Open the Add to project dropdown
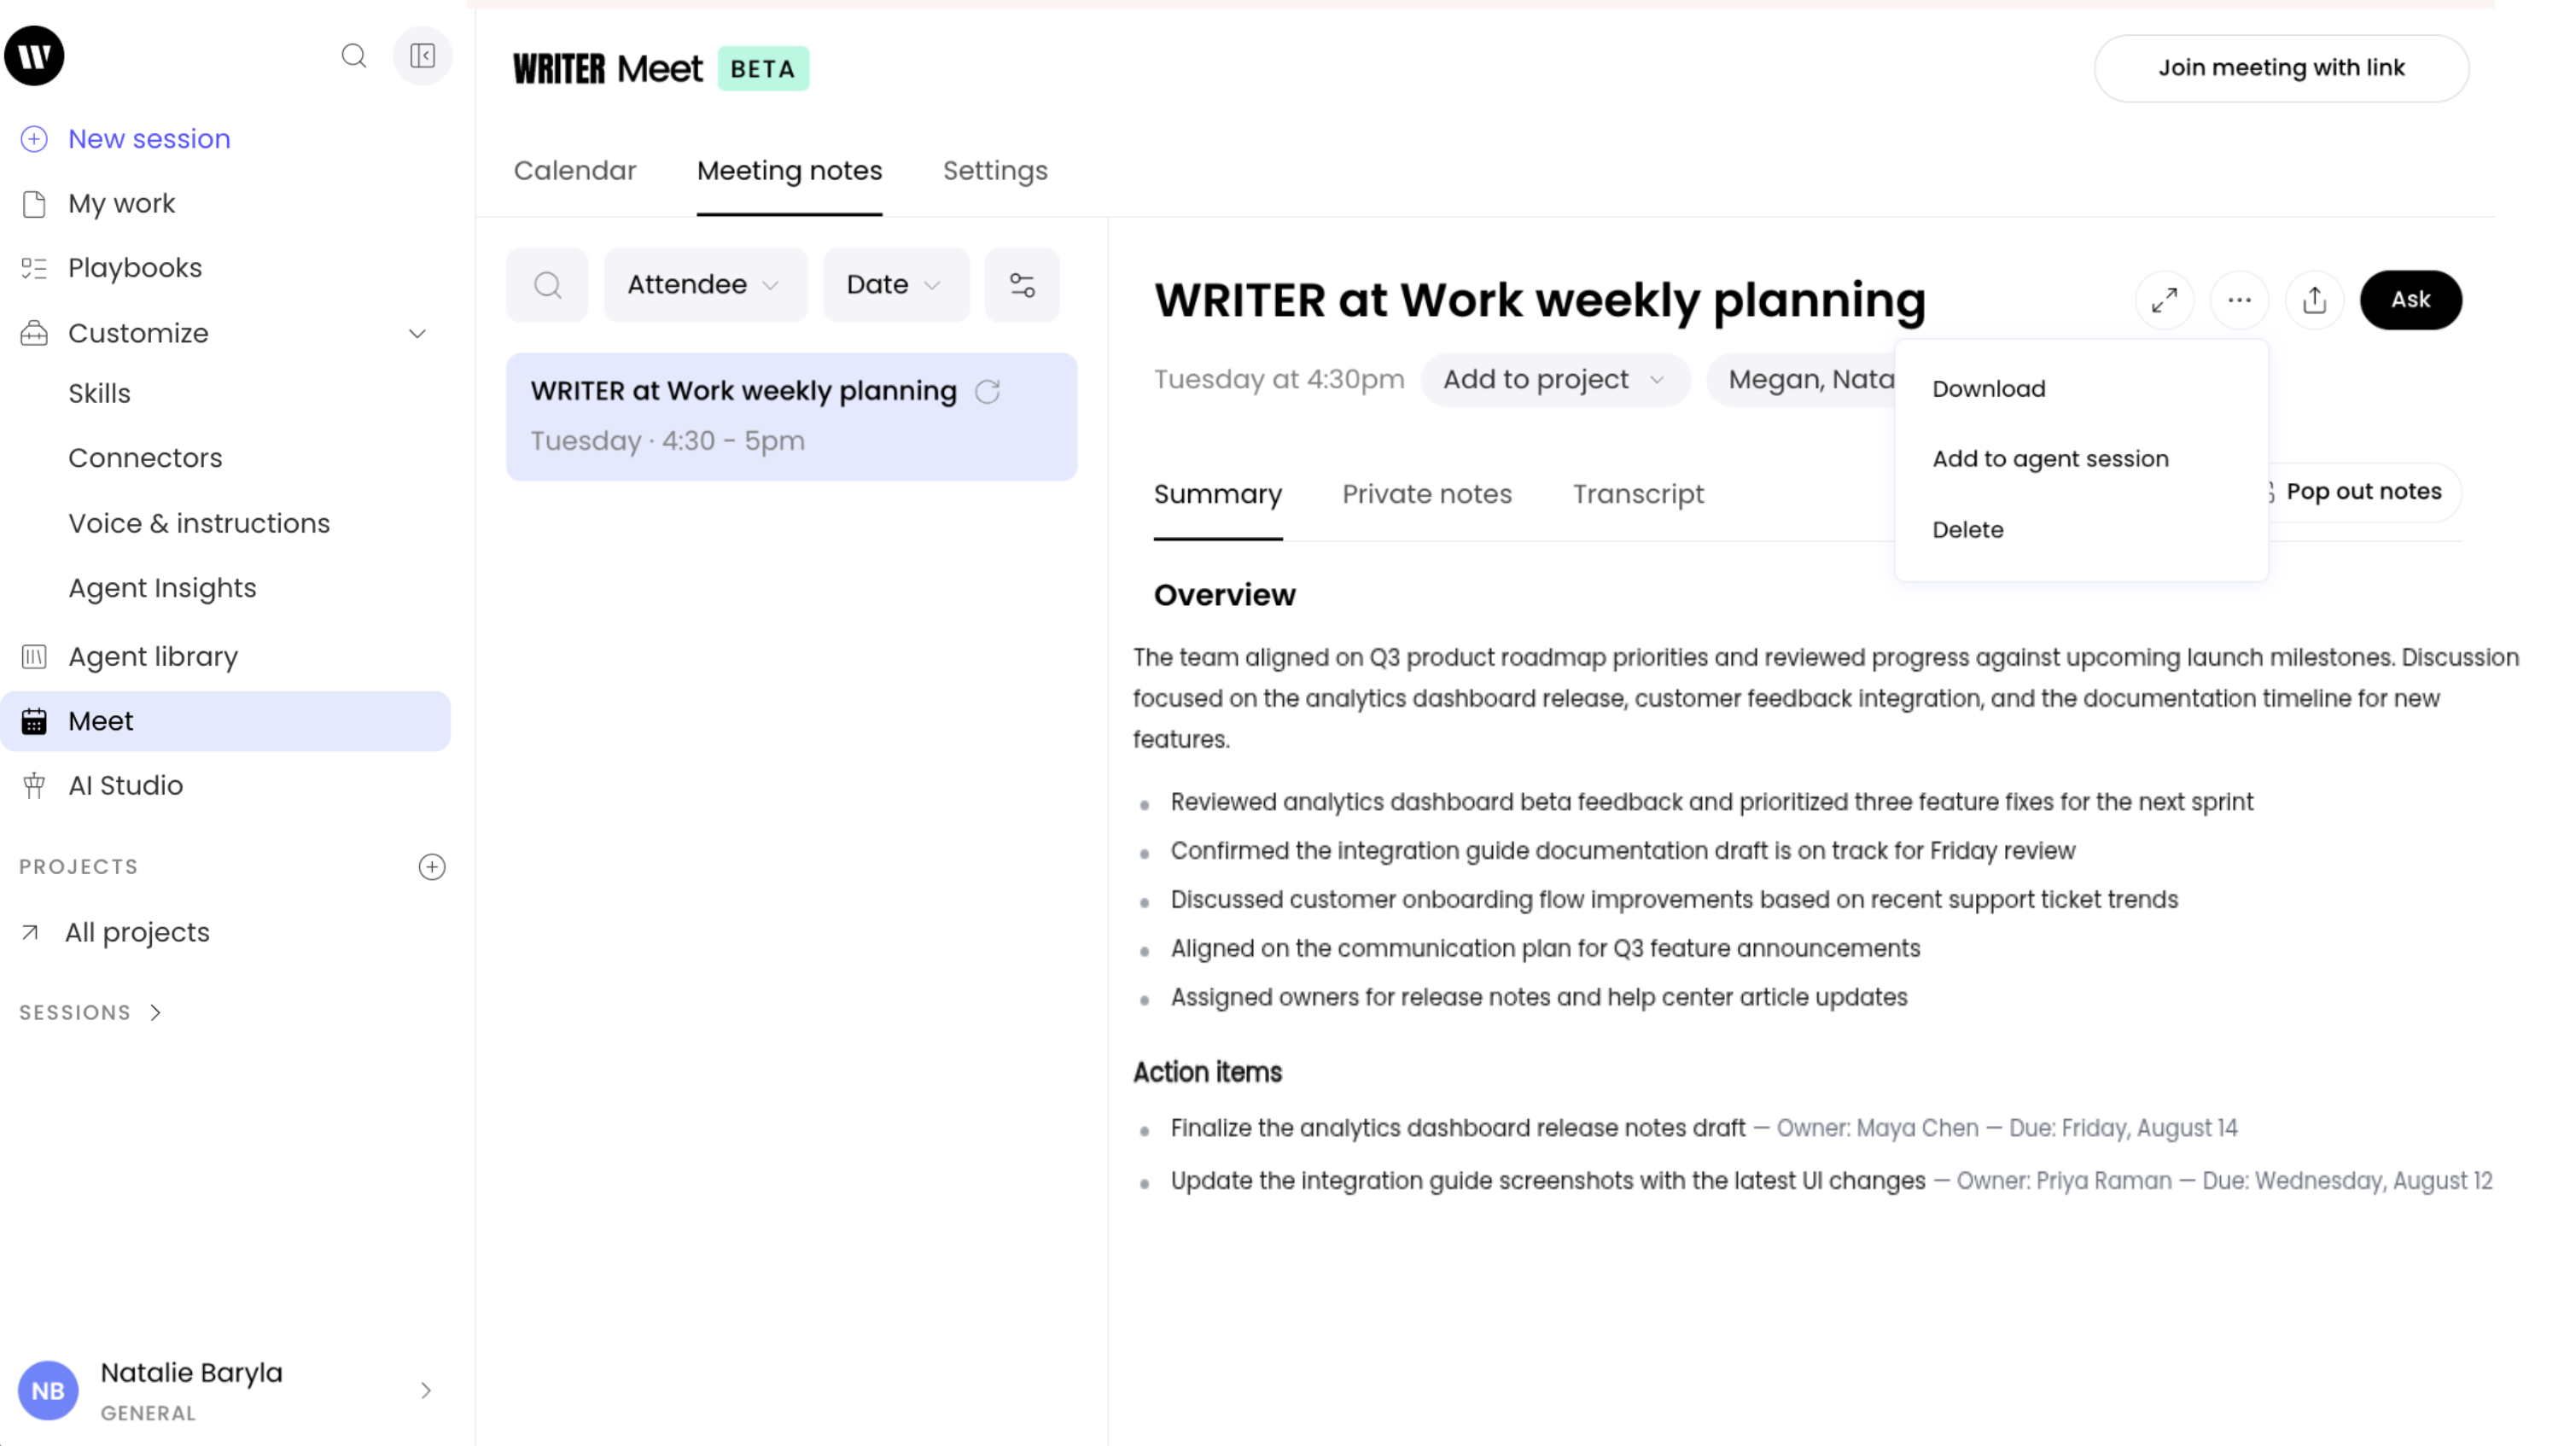 point(1555,380)
